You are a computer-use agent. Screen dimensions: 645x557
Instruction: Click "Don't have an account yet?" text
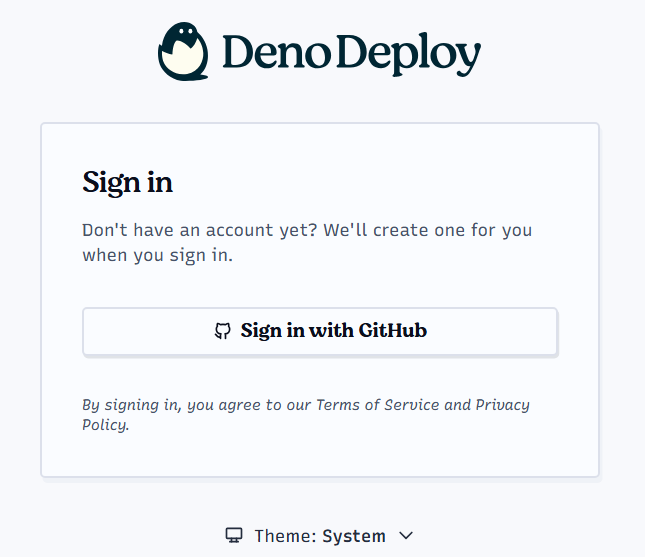[200, 230]
